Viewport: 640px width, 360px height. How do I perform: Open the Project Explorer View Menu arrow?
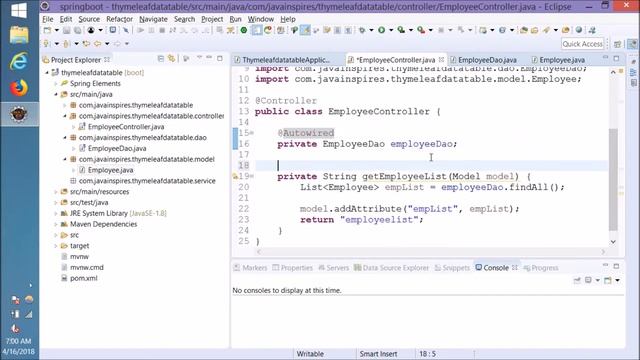point(199,58)
